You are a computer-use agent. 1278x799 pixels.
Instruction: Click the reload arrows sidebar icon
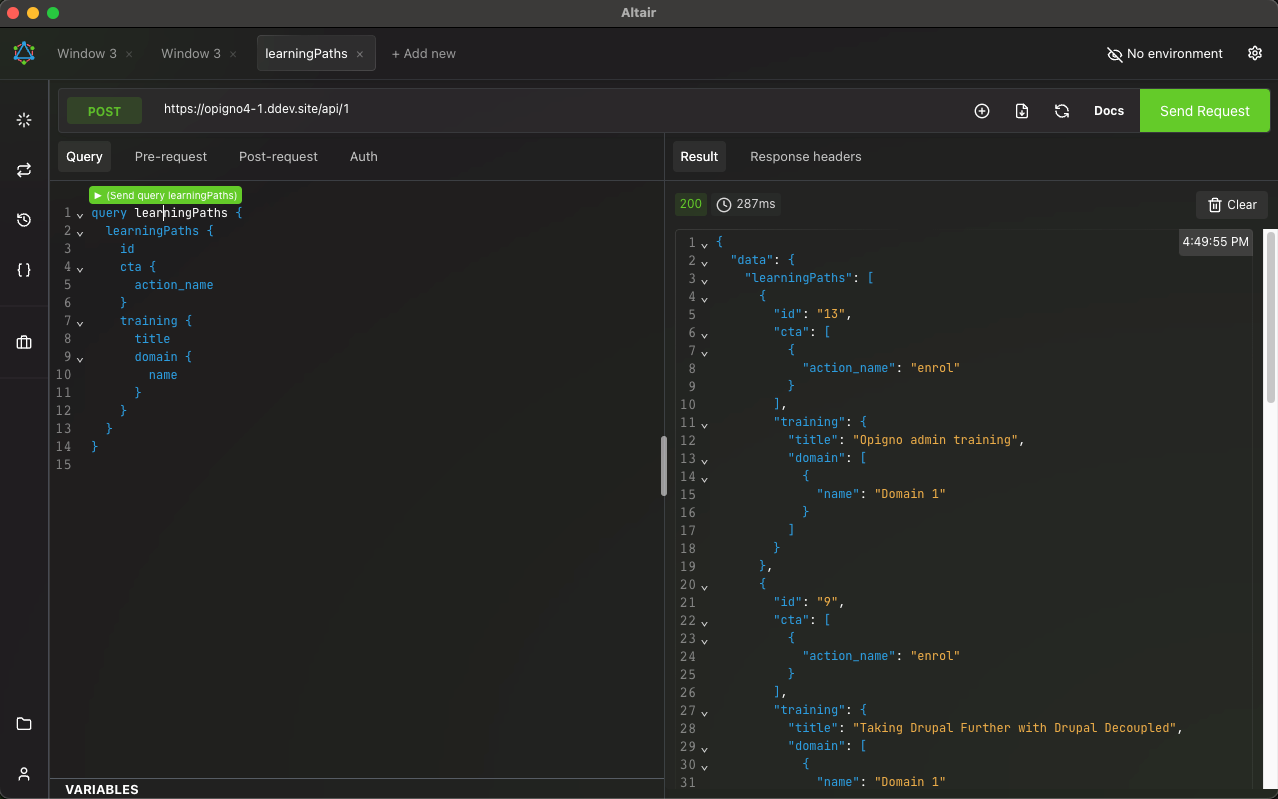click(x=24, y=170)
